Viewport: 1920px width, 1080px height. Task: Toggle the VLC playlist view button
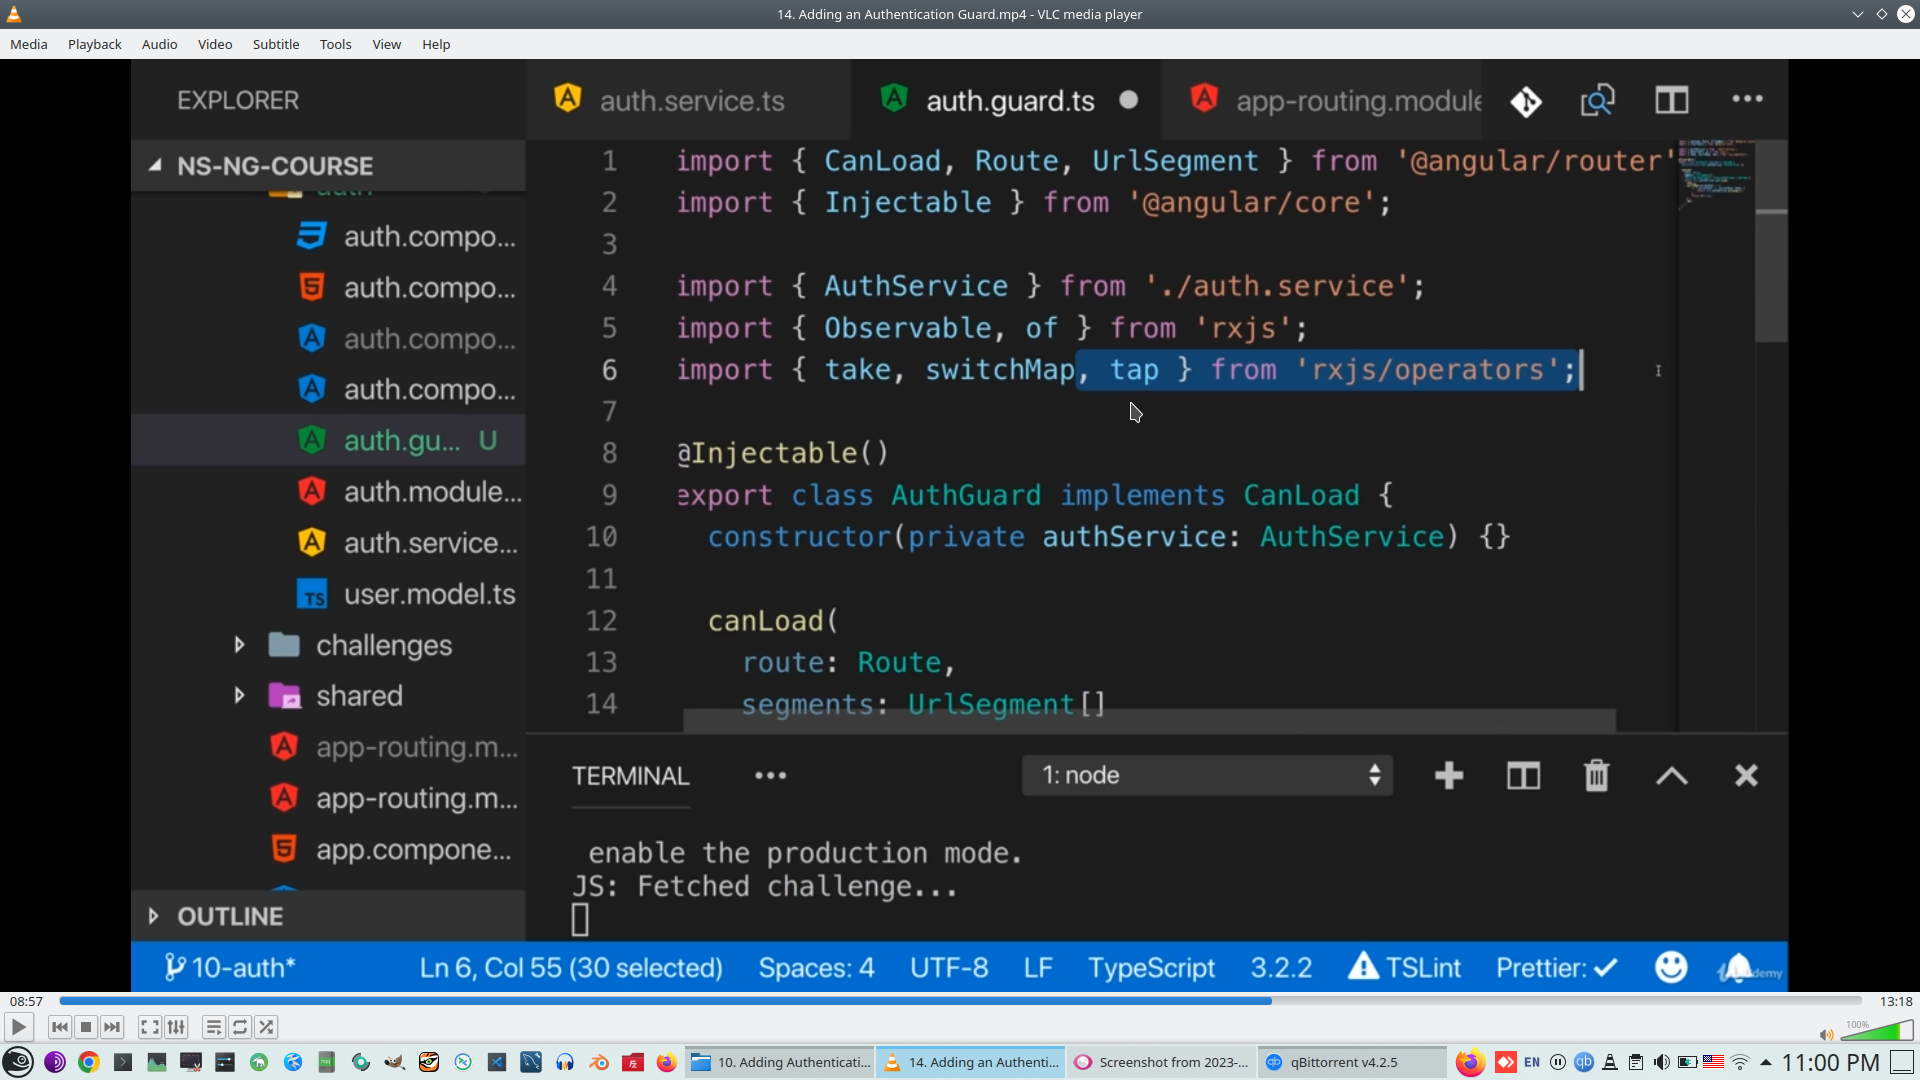point(213,1027)
